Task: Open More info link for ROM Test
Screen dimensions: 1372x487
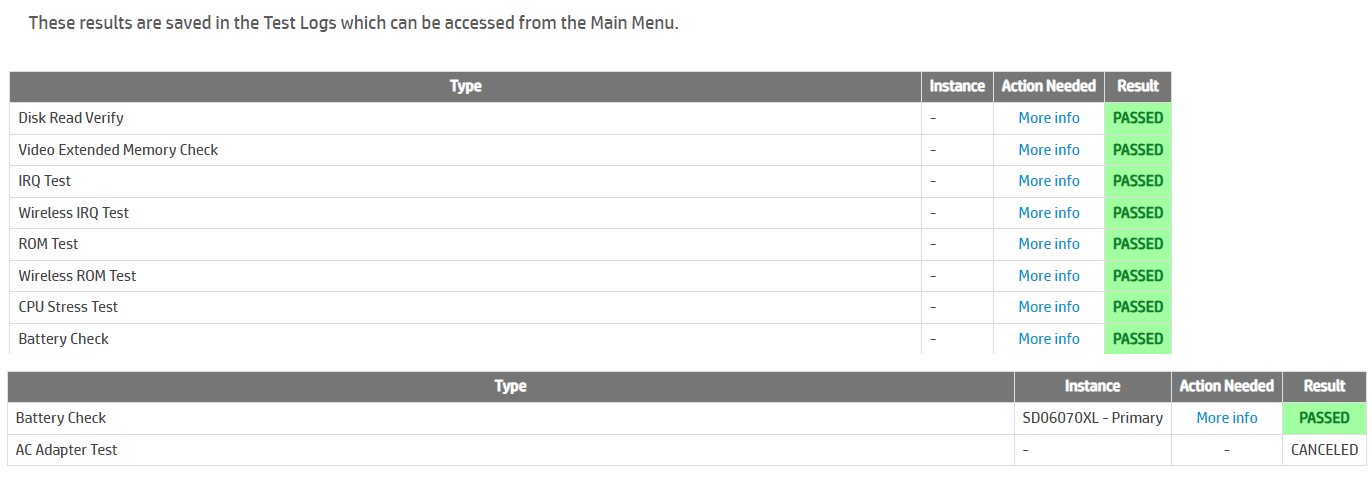Action: coord(1048,244)
